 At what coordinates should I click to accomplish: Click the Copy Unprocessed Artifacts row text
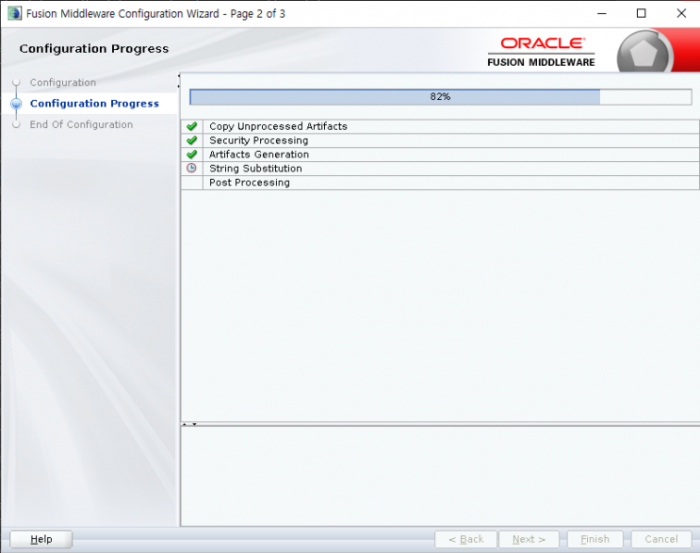pyautogui.click(x=278, y=126)
